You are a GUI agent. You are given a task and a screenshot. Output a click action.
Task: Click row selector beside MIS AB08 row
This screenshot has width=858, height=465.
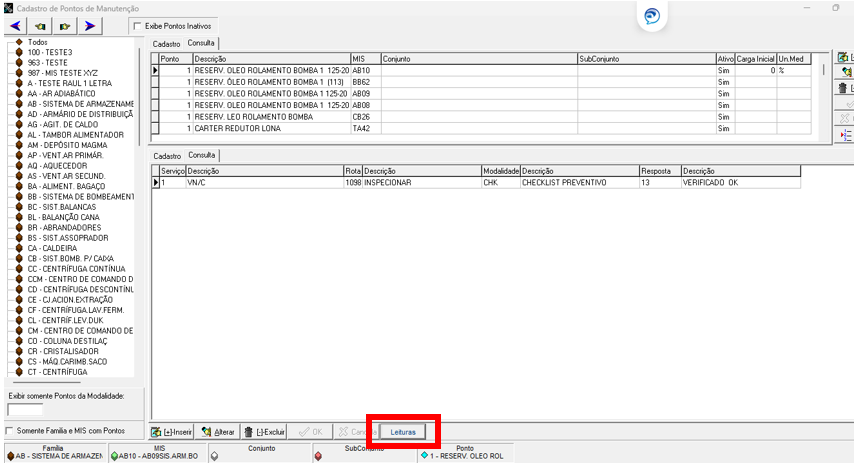point(155,105)
